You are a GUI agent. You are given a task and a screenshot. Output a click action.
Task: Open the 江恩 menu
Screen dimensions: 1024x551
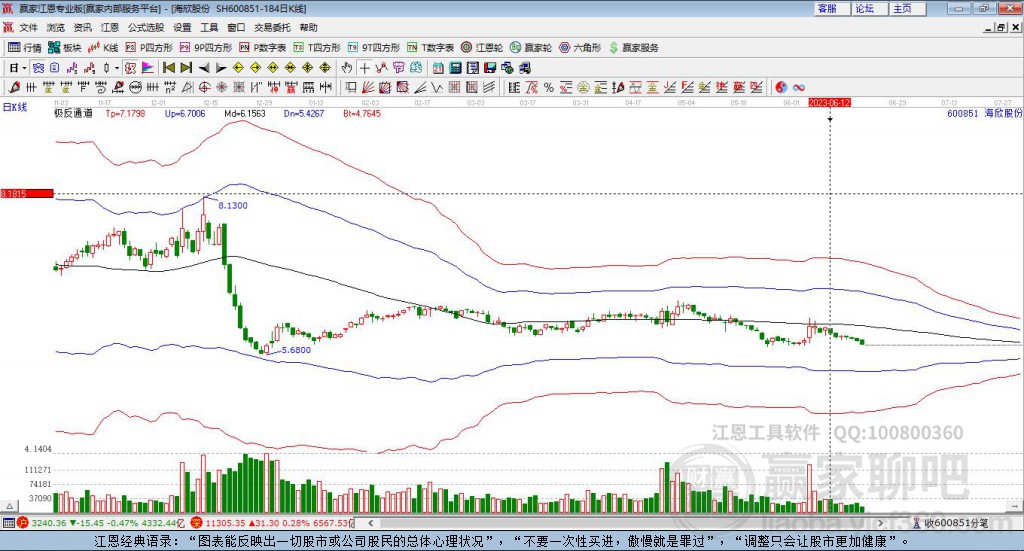tap(110, 27)
